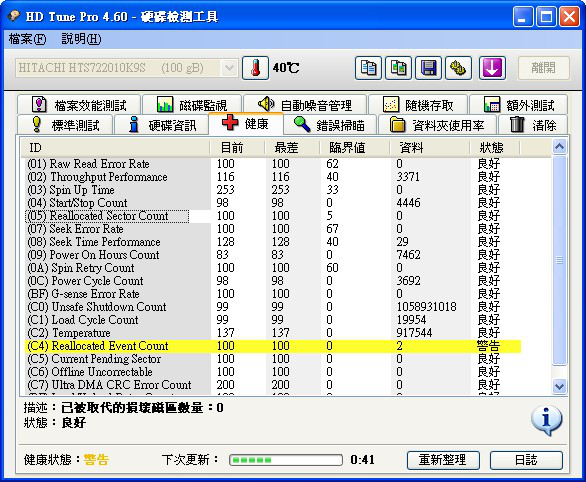Switch to the 隨機存取 tab
Screen dimensions: 586x482
pyautogui.click(x=418, y=105)
